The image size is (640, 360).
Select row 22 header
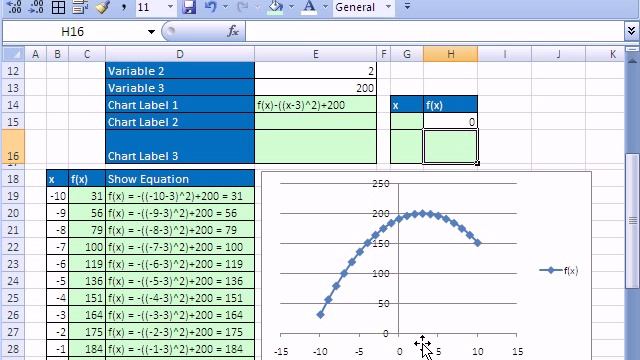[13, 247]
